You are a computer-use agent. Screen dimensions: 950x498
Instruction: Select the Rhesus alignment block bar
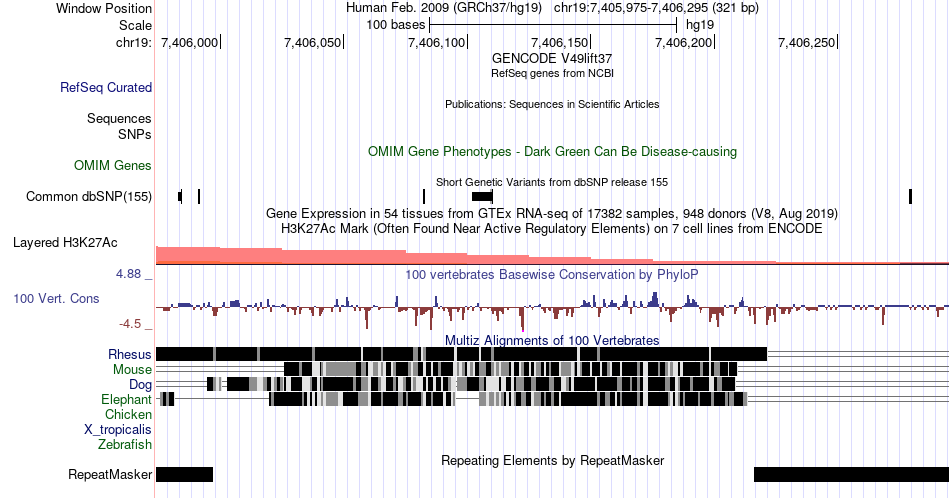point(461,354)
